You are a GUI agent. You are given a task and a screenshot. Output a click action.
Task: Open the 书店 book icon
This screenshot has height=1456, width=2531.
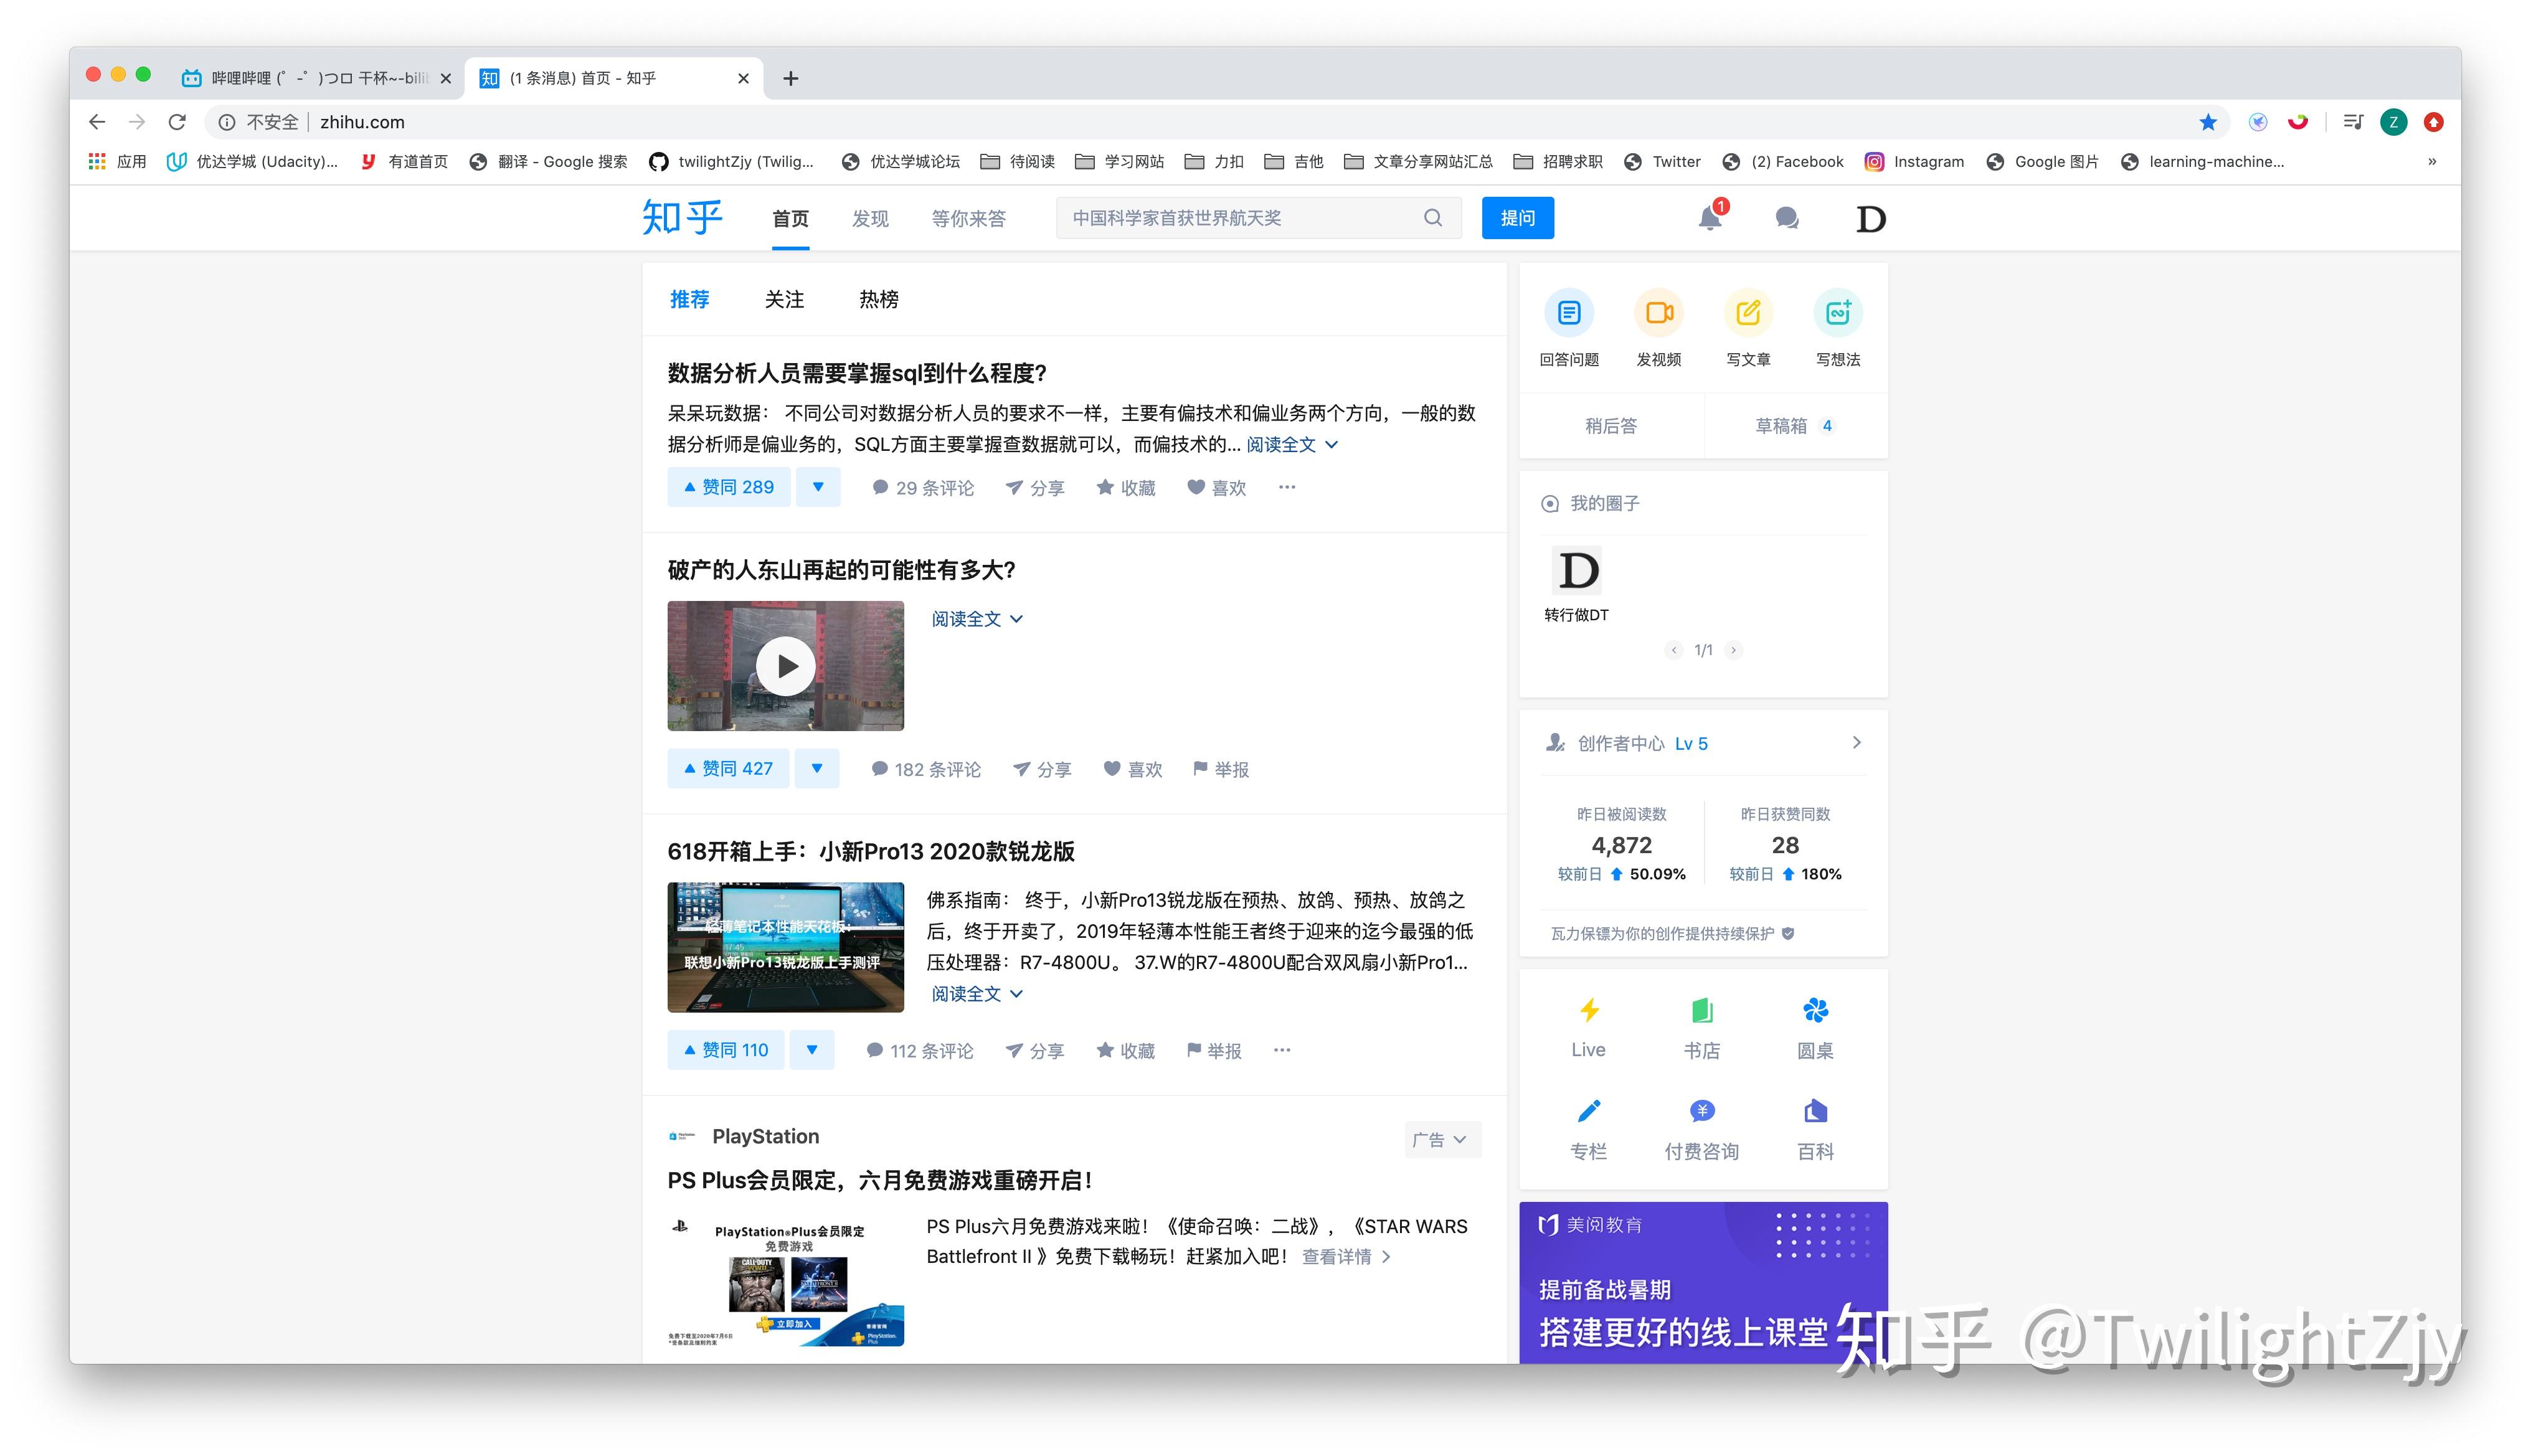(x=1702, y=1011)
